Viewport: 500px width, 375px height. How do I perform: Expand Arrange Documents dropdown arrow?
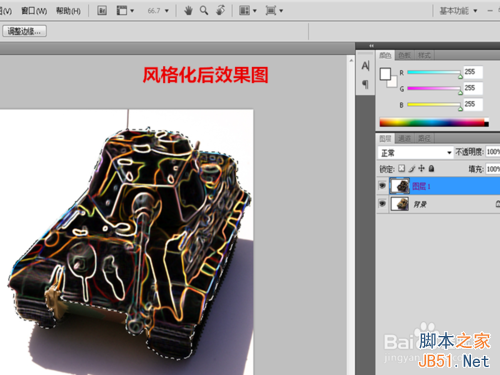tap(255, 11)
